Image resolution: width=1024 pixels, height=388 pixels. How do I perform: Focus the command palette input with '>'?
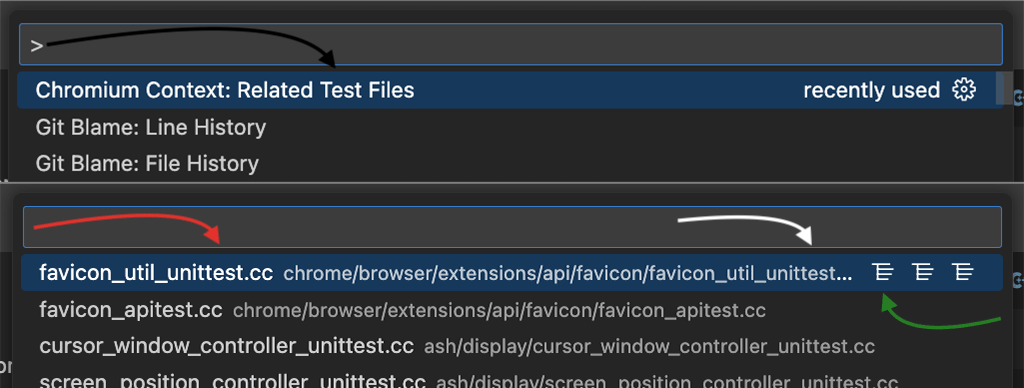(511, 44)
